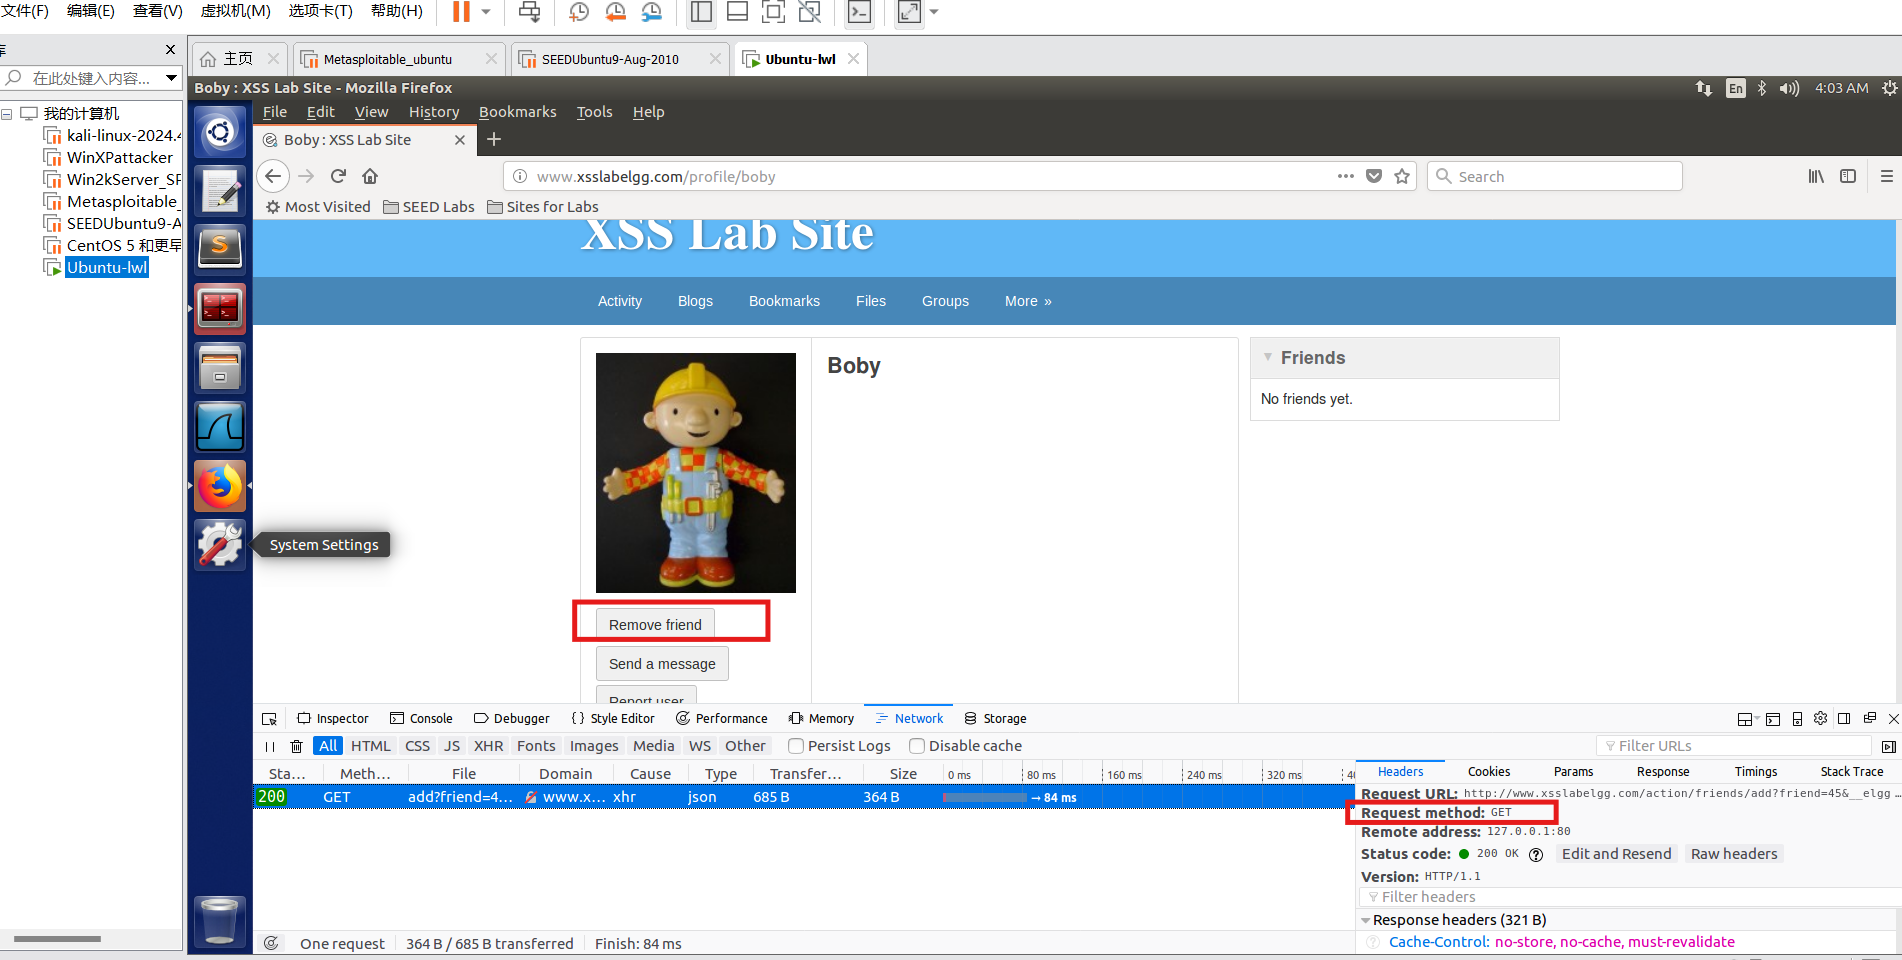Click Remove friend button
This screenshot has width=1902, height=960.
(x=655, y=624)
